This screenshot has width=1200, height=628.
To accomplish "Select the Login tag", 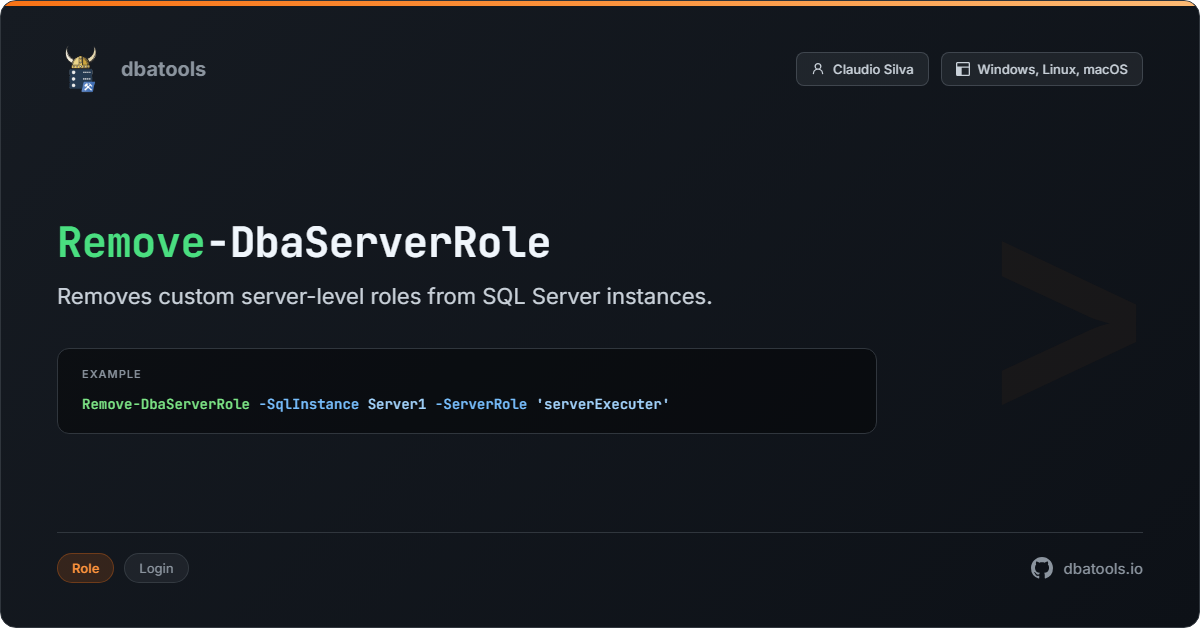I will pos(156,568).
